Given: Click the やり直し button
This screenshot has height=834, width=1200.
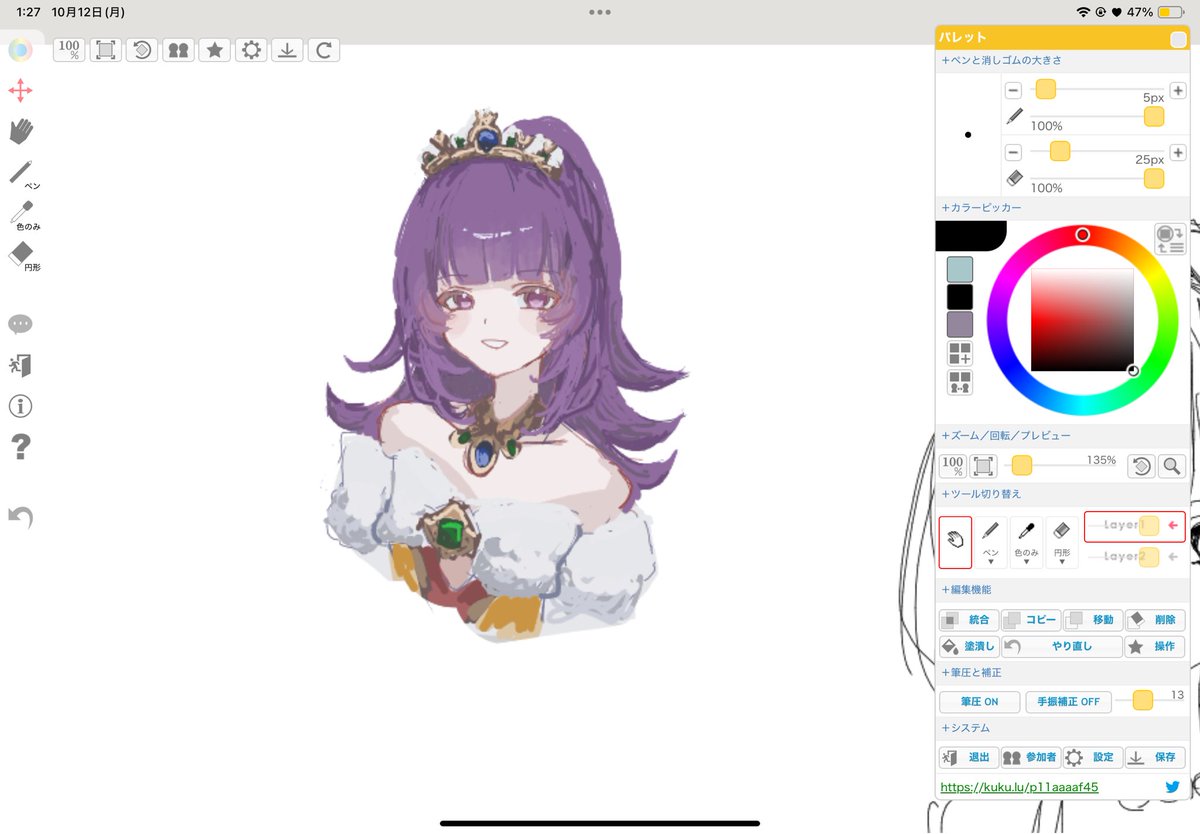Looking at the screenshot, I should click(1062, 647).
